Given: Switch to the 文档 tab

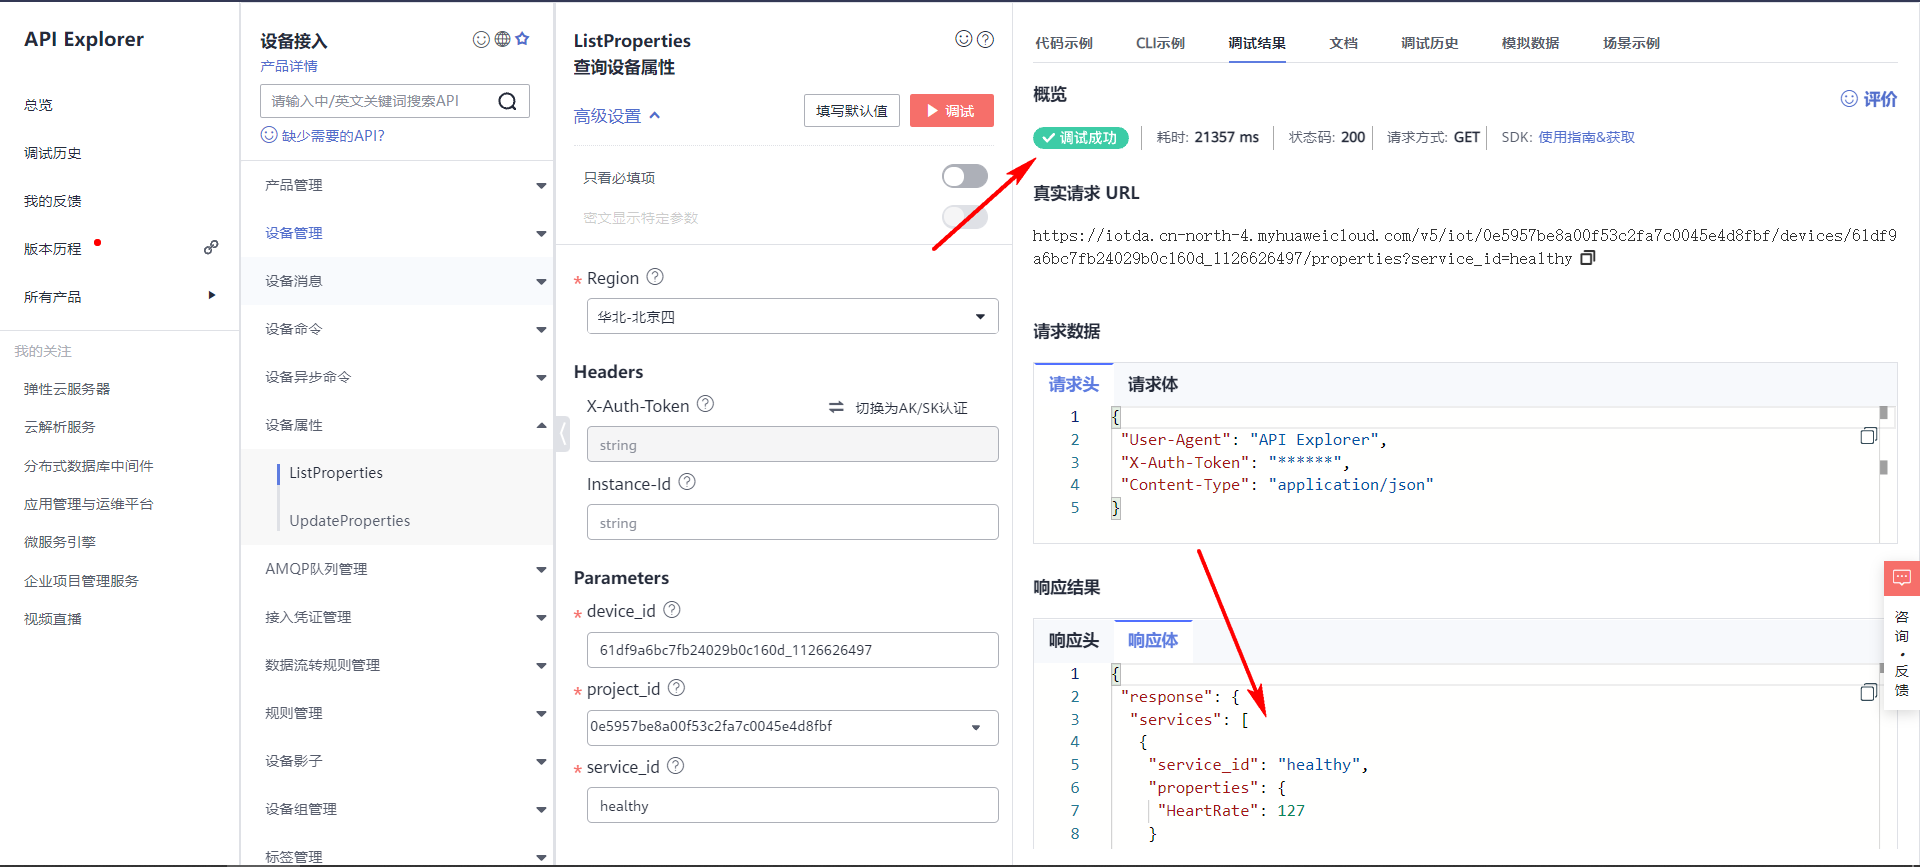Looking at the screenshot, I should click(1343, 43).
